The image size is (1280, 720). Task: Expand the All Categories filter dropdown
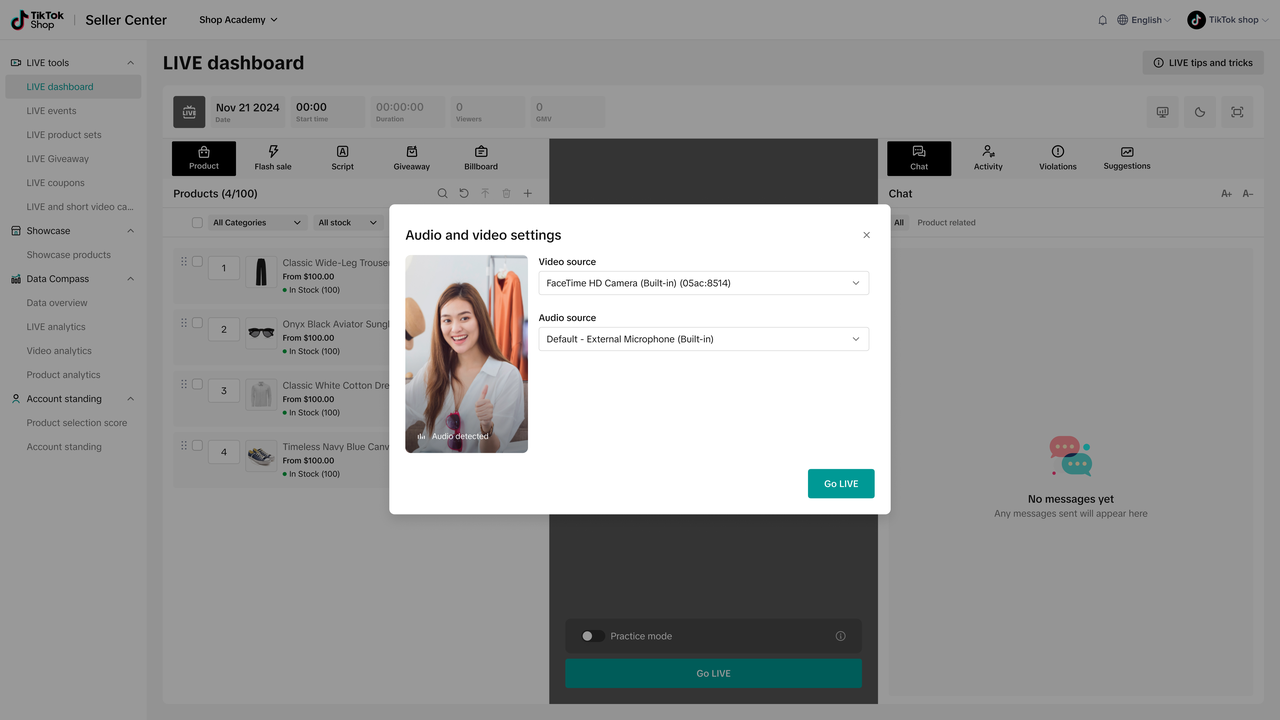[256, 223]
